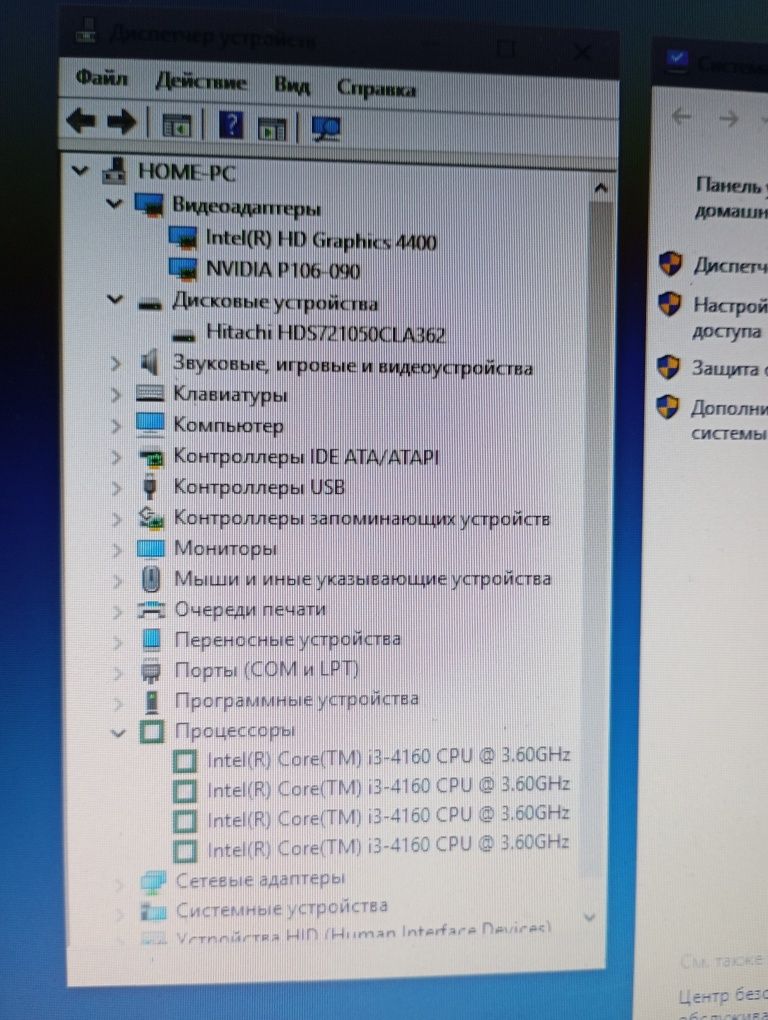Collapse the Видеоадаптеры branch
This screenshot has width=768, height=1020.
[x=114, y=204]
